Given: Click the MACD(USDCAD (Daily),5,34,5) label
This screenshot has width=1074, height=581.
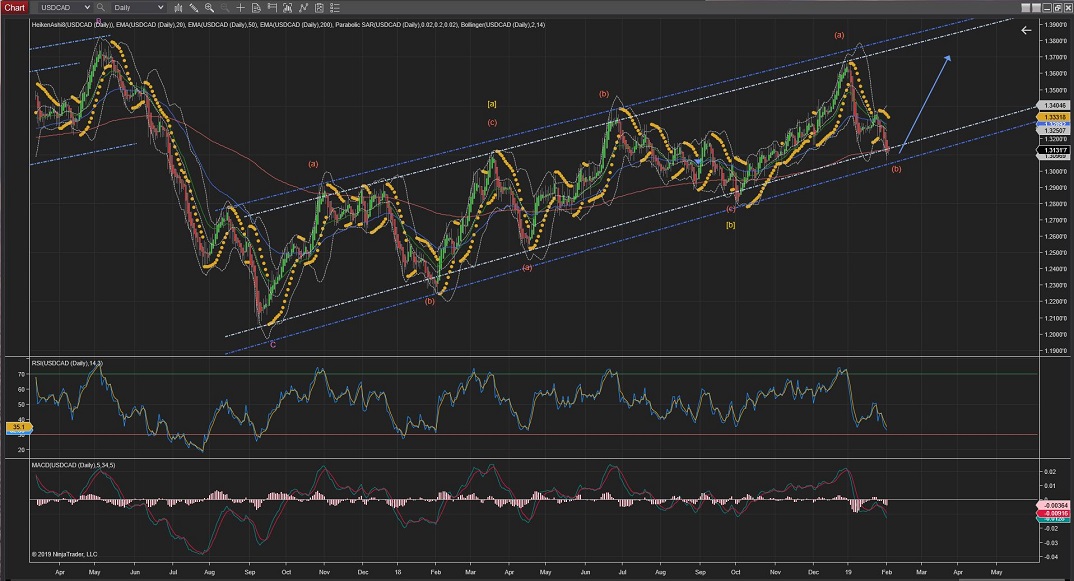Looking at the screenshot, I should (x=73, y=465).
